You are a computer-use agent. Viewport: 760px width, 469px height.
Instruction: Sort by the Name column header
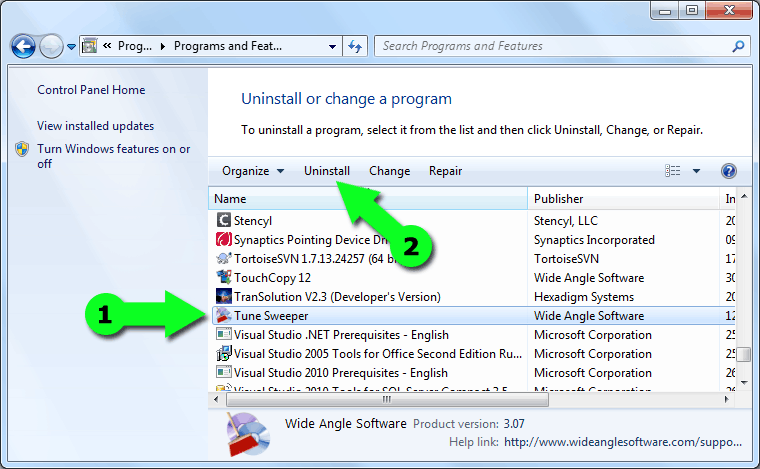[368, 199]
